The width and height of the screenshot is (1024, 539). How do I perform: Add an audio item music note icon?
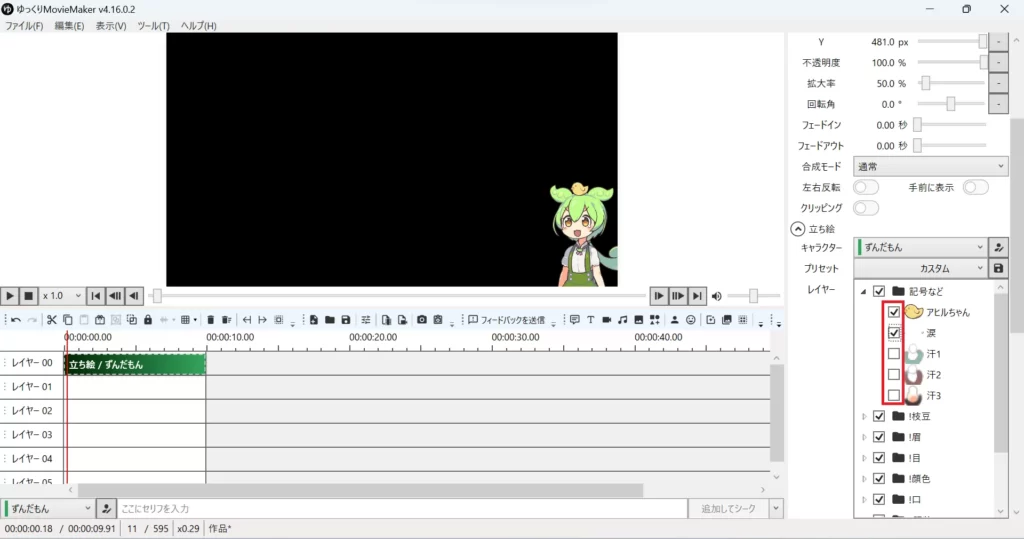tap(622, 320)
